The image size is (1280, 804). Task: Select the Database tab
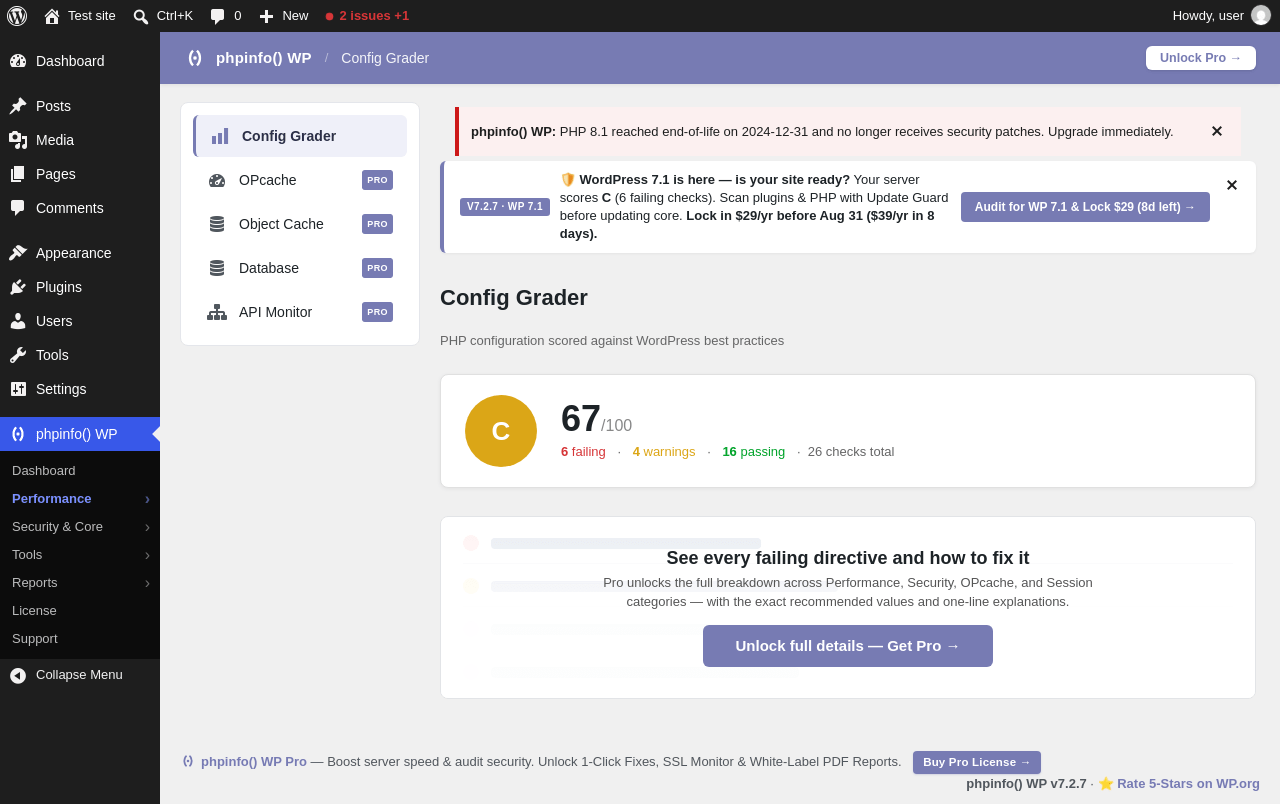click(300, 268)
